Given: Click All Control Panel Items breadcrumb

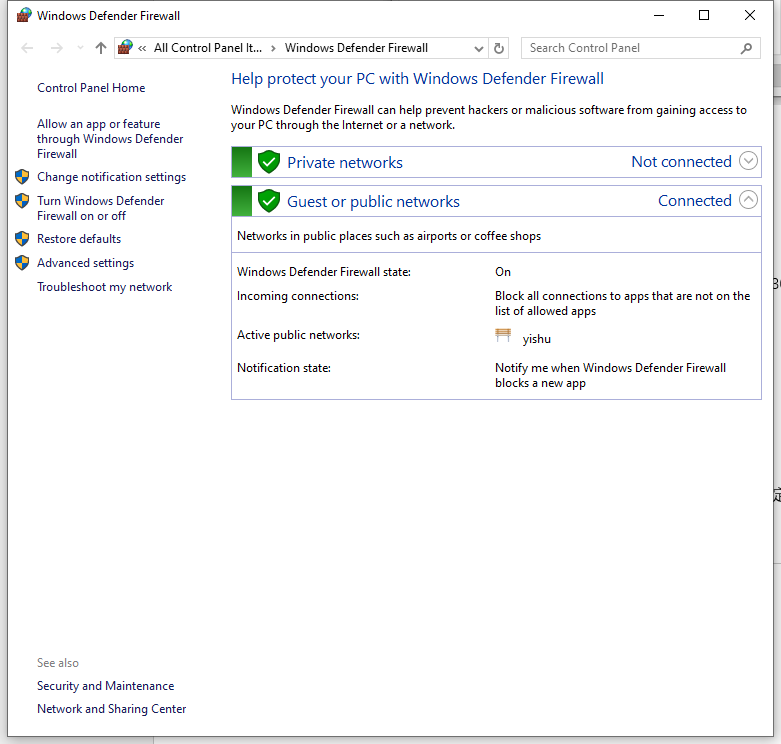Looking at the screenshot, I should click(208, 48).
